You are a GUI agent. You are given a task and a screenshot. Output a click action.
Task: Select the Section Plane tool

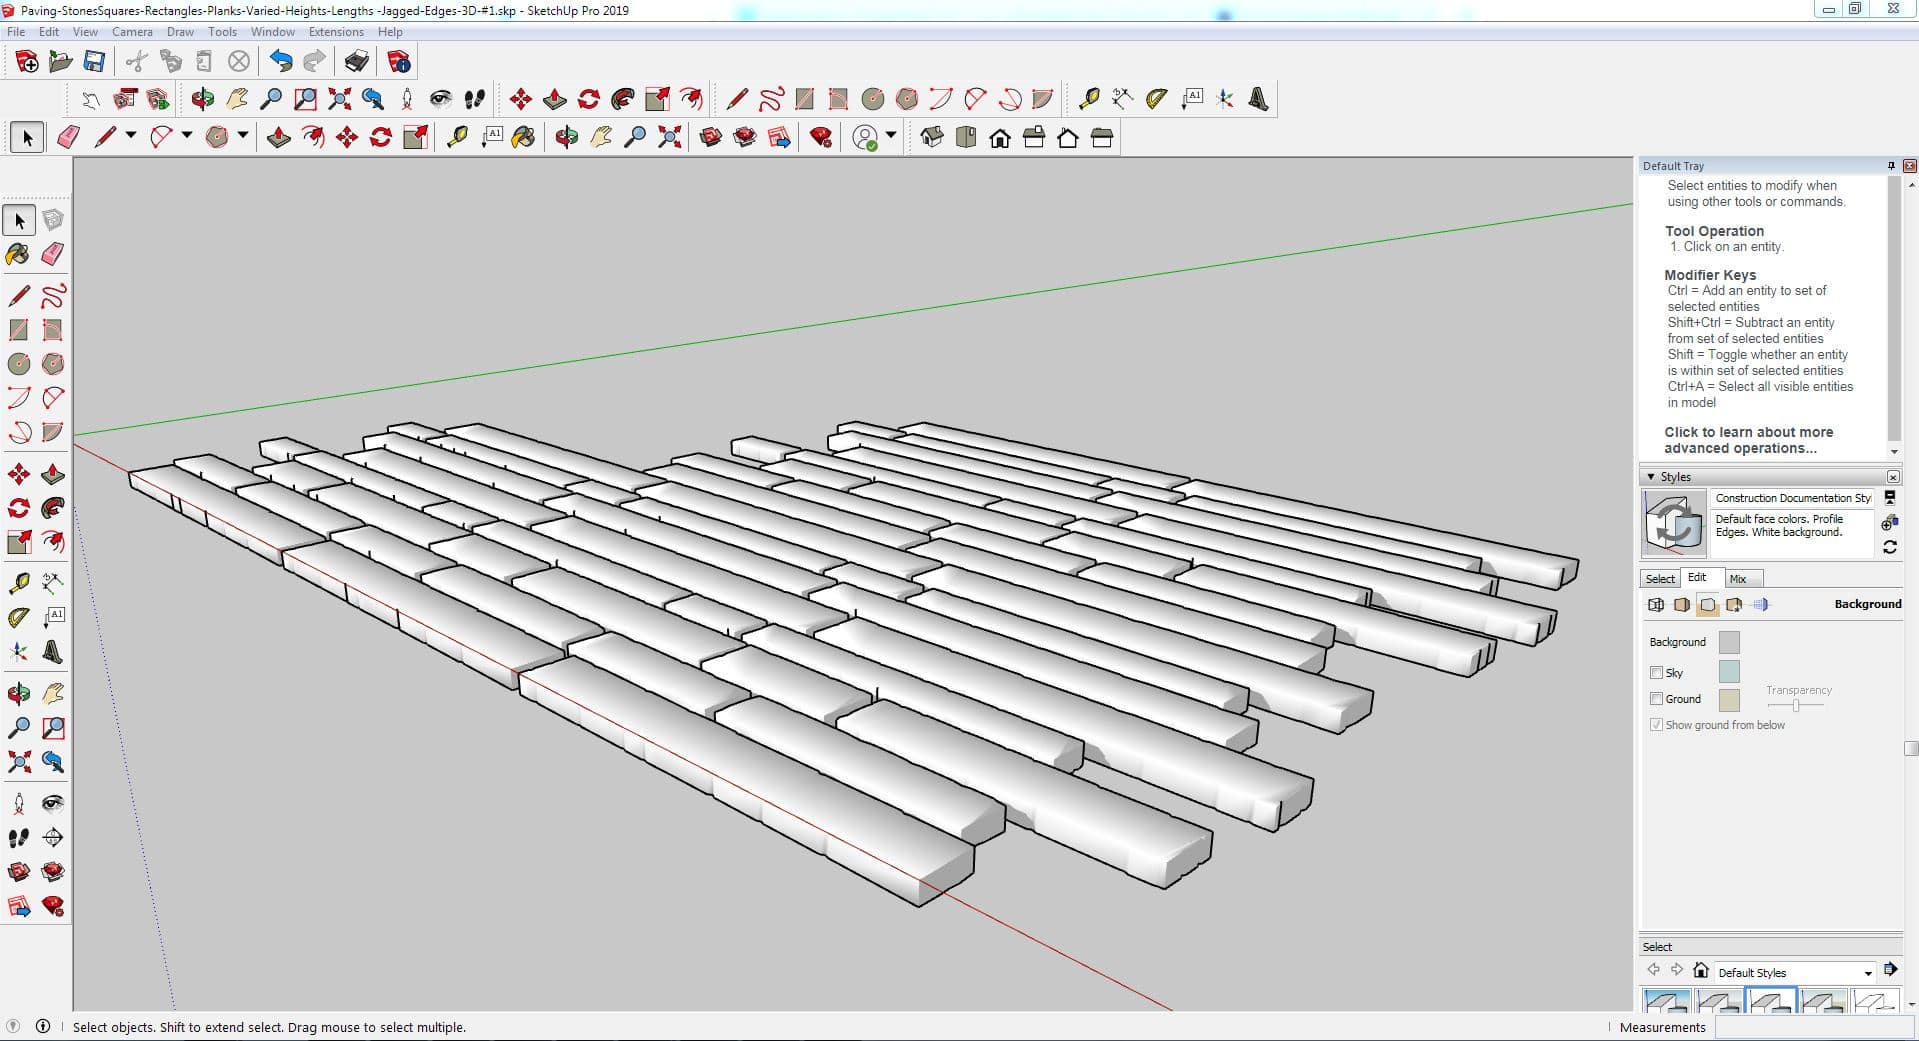pyautogui.click(x=53, y=838)
